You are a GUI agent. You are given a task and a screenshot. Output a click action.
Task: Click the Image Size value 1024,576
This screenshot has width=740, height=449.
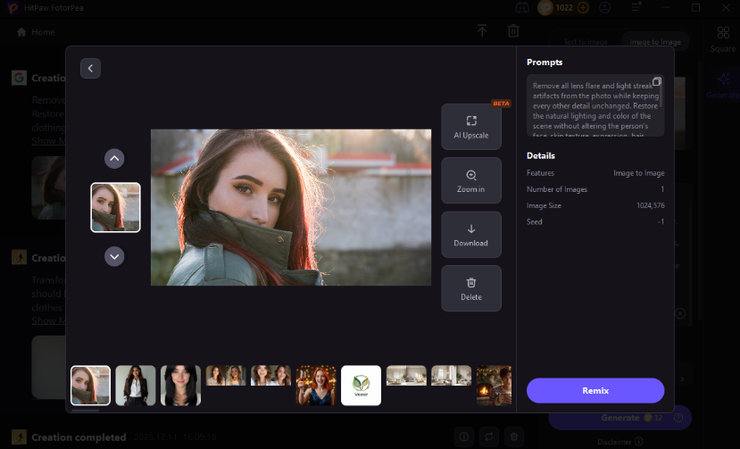pyautogui.click(x=650, y=205)
